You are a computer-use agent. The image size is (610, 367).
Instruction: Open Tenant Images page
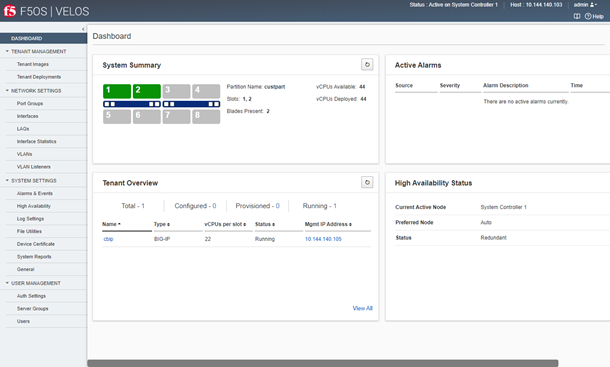tap(33, 64)
